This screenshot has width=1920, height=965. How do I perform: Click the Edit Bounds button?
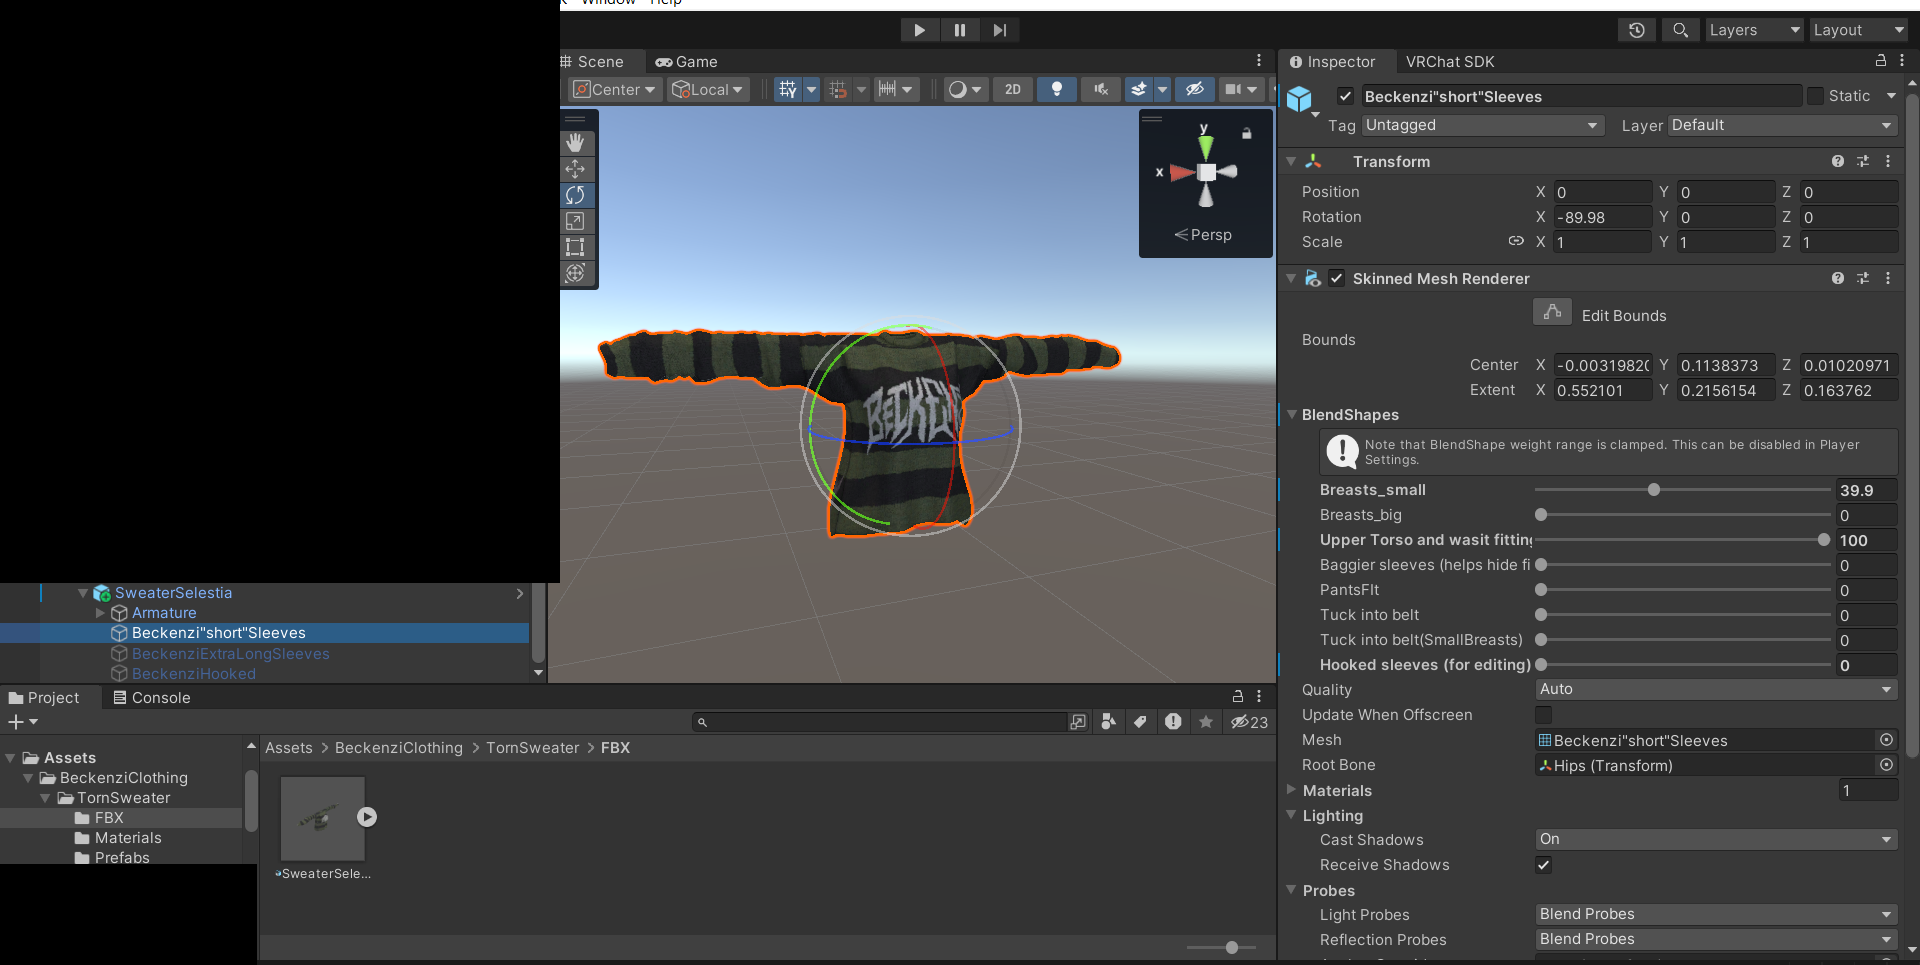coord(1552,312)
